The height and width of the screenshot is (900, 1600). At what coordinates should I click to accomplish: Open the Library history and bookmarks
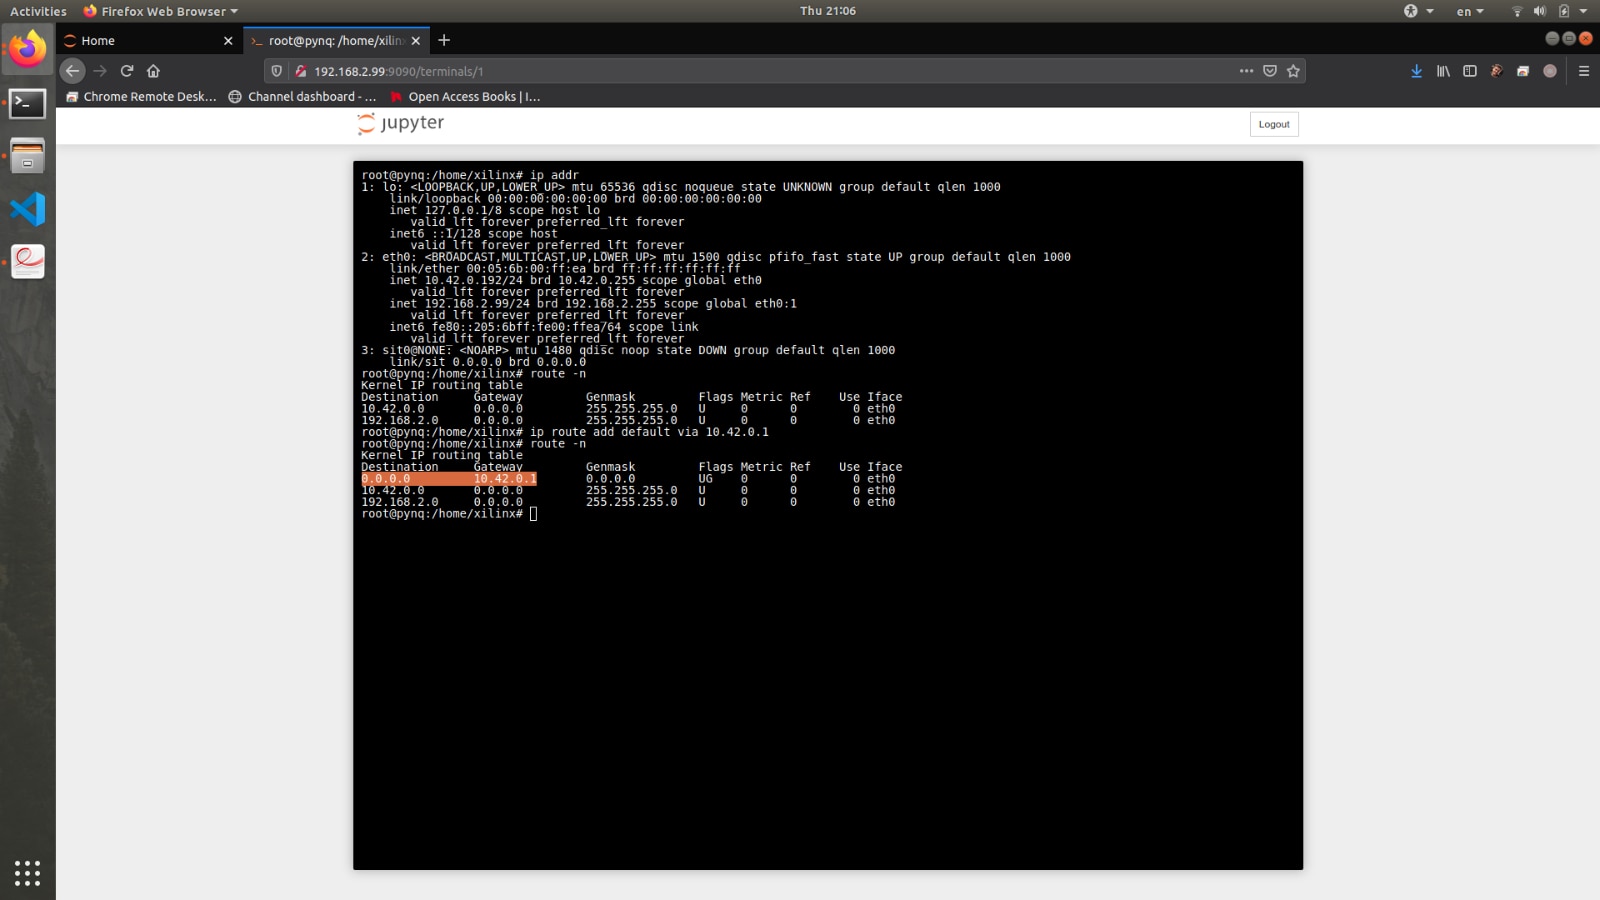tap(1443, 71)
